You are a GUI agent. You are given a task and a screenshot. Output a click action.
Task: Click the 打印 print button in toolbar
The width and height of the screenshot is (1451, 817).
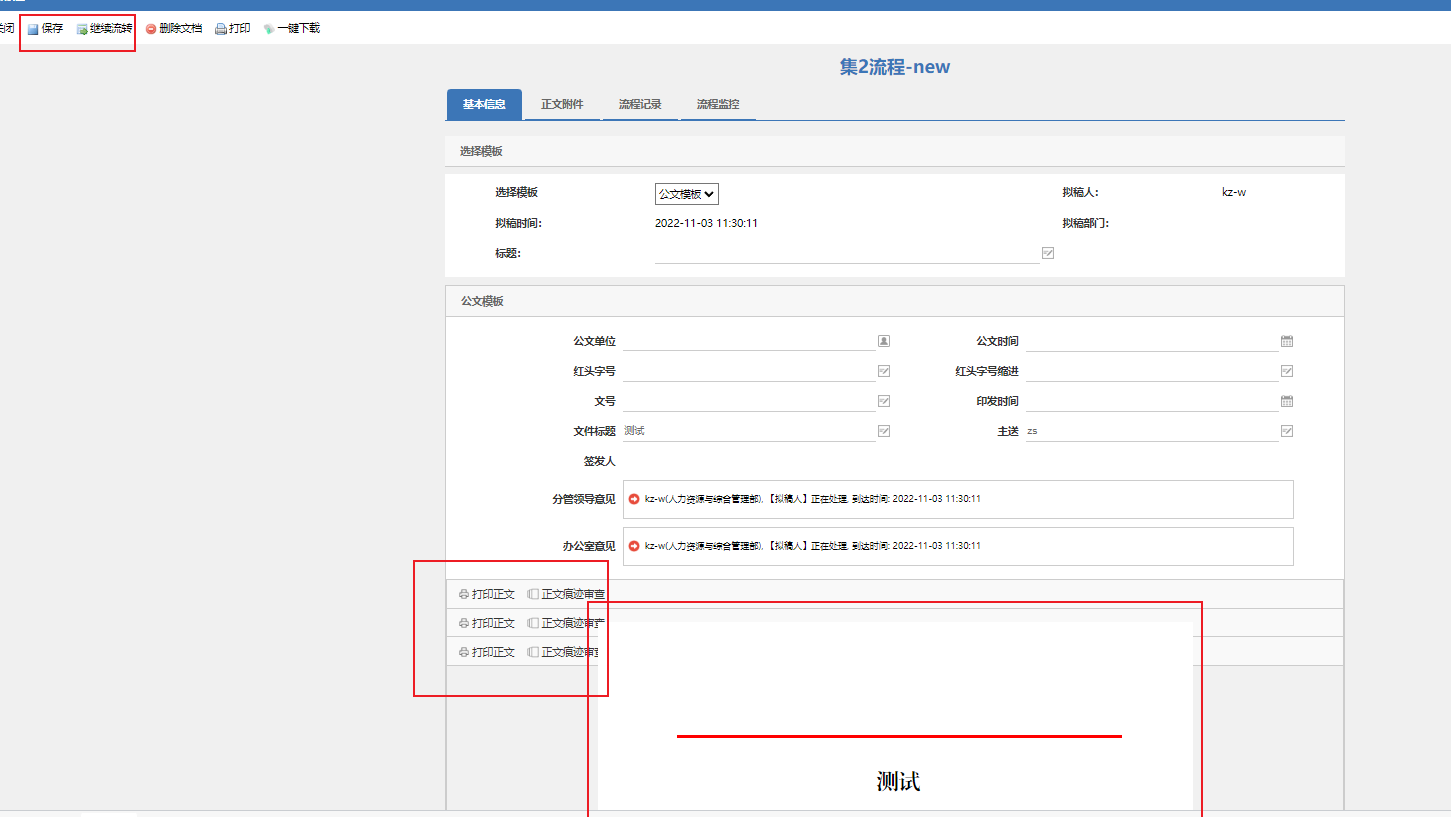233,29
